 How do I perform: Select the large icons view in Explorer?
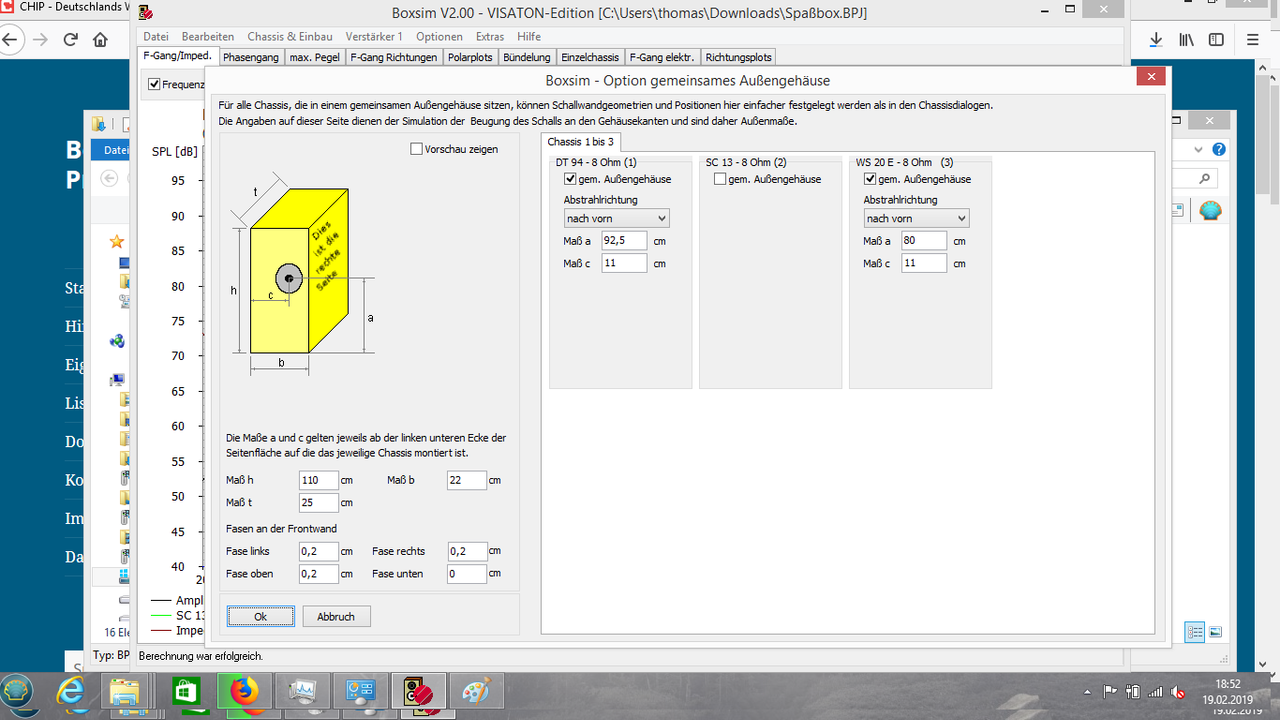click(1215, 632)
